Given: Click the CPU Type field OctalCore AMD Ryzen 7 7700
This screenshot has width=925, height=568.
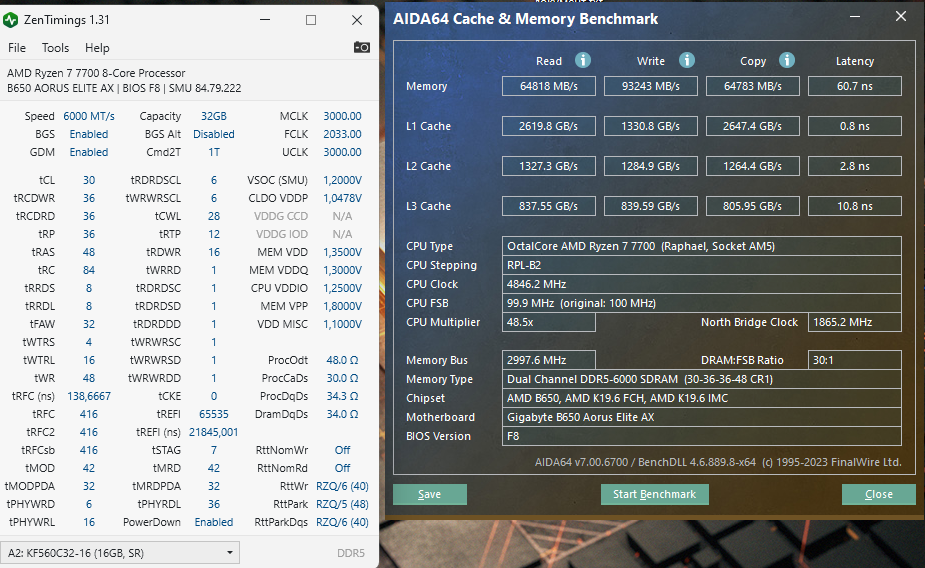Looking at the screenshot, I should coord(701,246).
